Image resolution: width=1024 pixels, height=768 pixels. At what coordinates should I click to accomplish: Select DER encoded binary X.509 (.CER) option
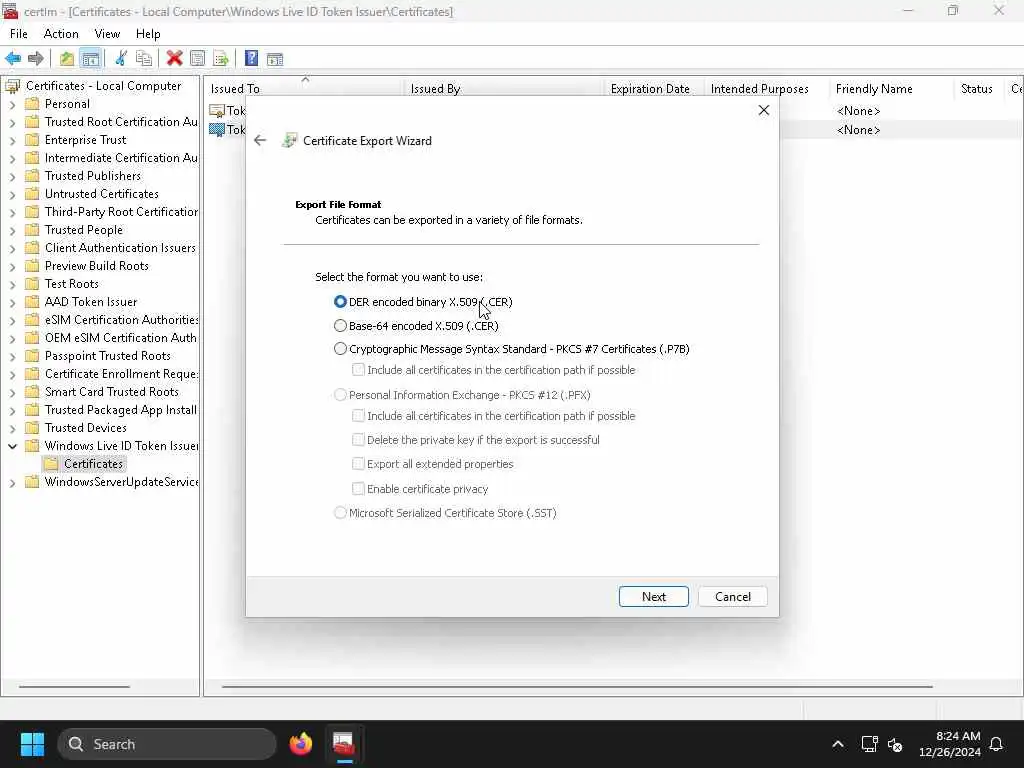(x=340, y=302)
